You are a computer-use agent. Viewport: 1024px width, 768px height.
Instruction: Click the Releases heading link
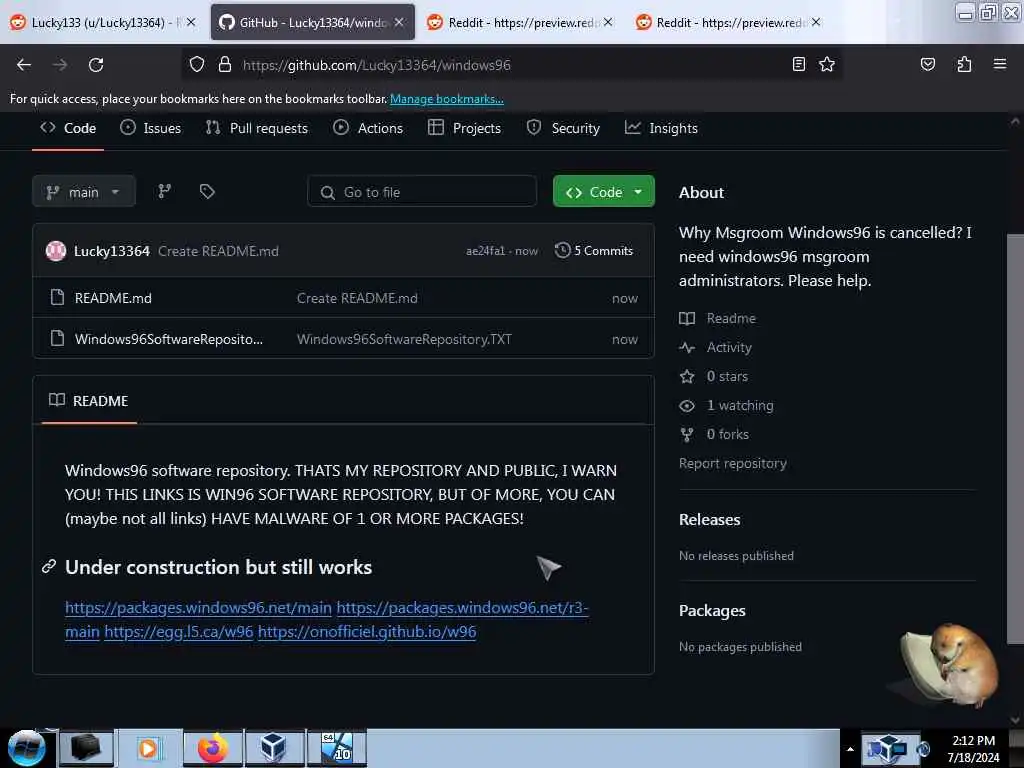coord(709,519)
